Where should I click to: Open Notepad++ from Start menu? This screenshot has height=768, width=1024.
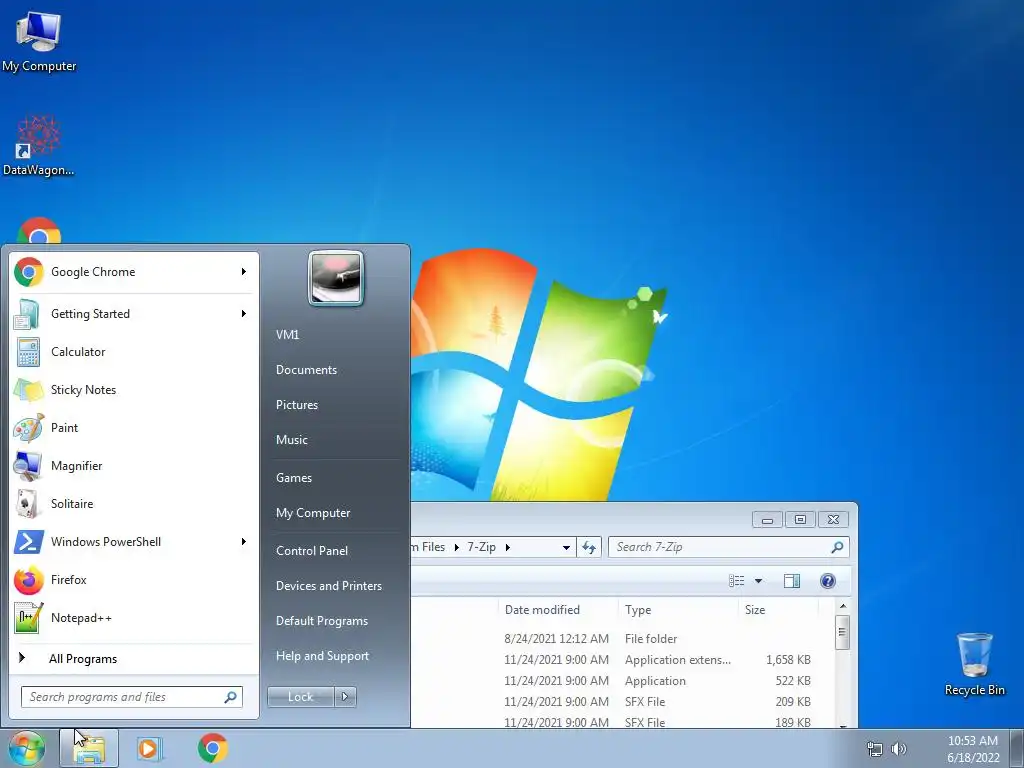pos(133,618)
